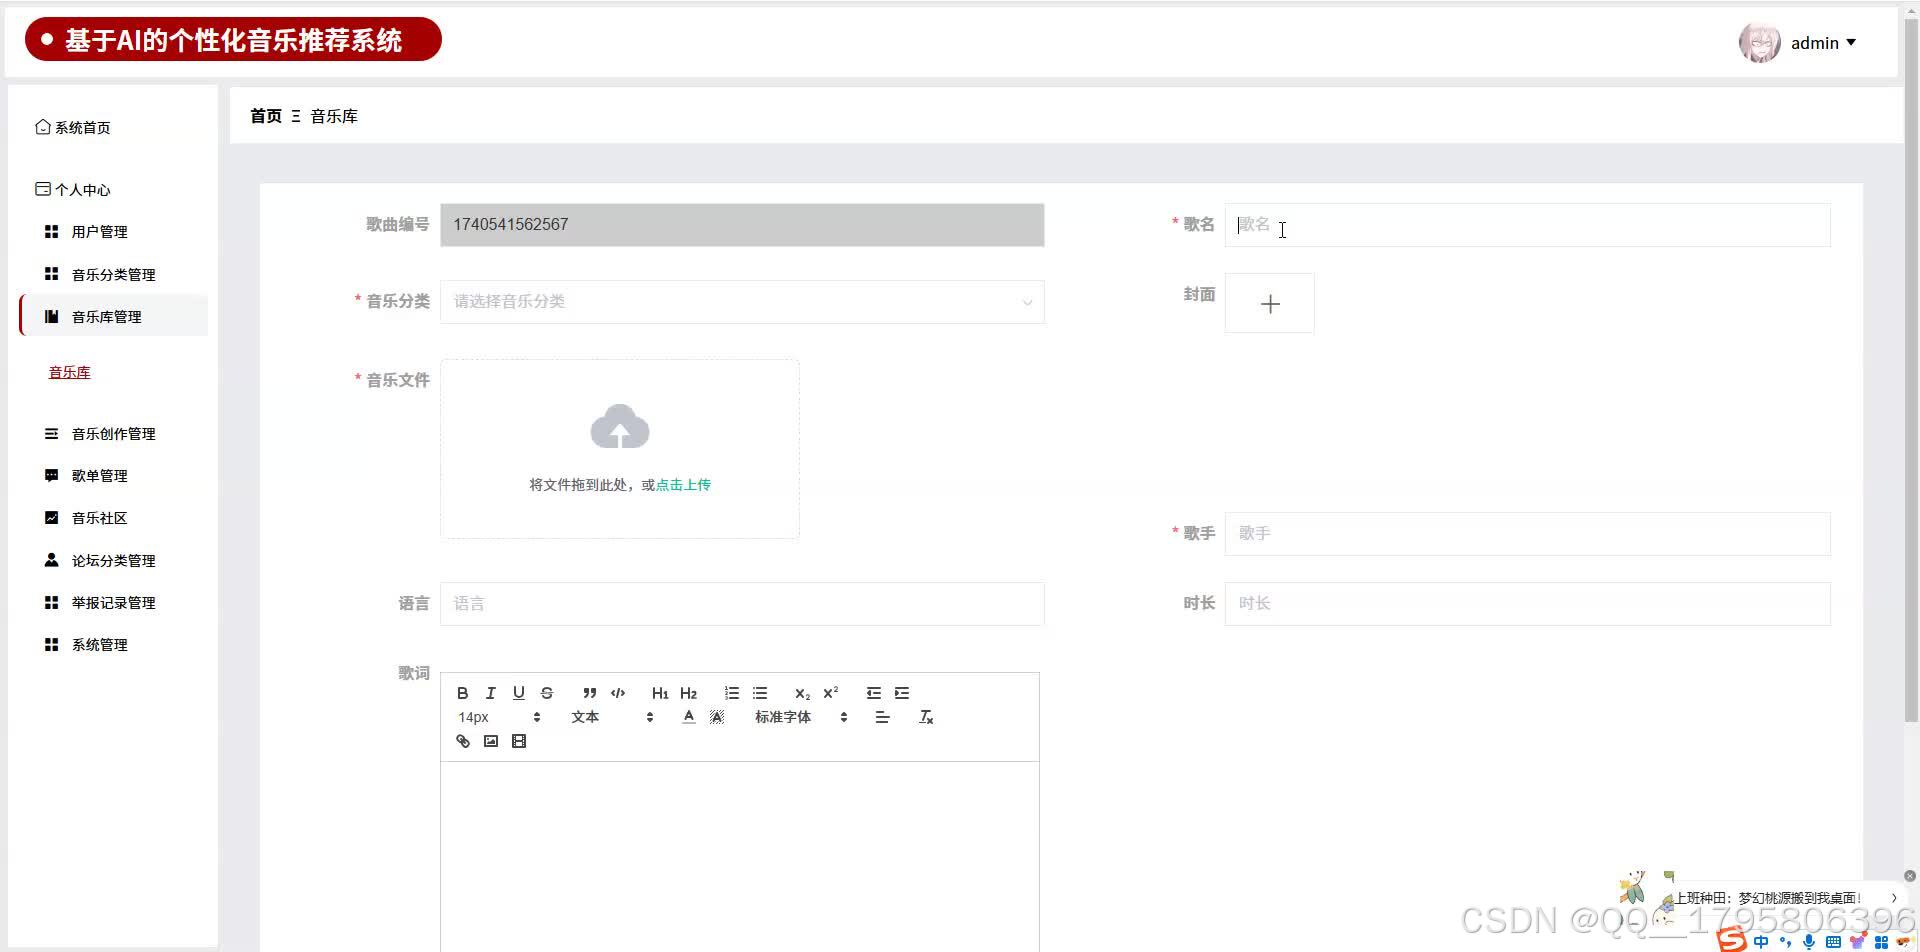Click 点击上传 to upload a music file
1920x952 pixels.
pyautogui.click(x=683, y=483)
